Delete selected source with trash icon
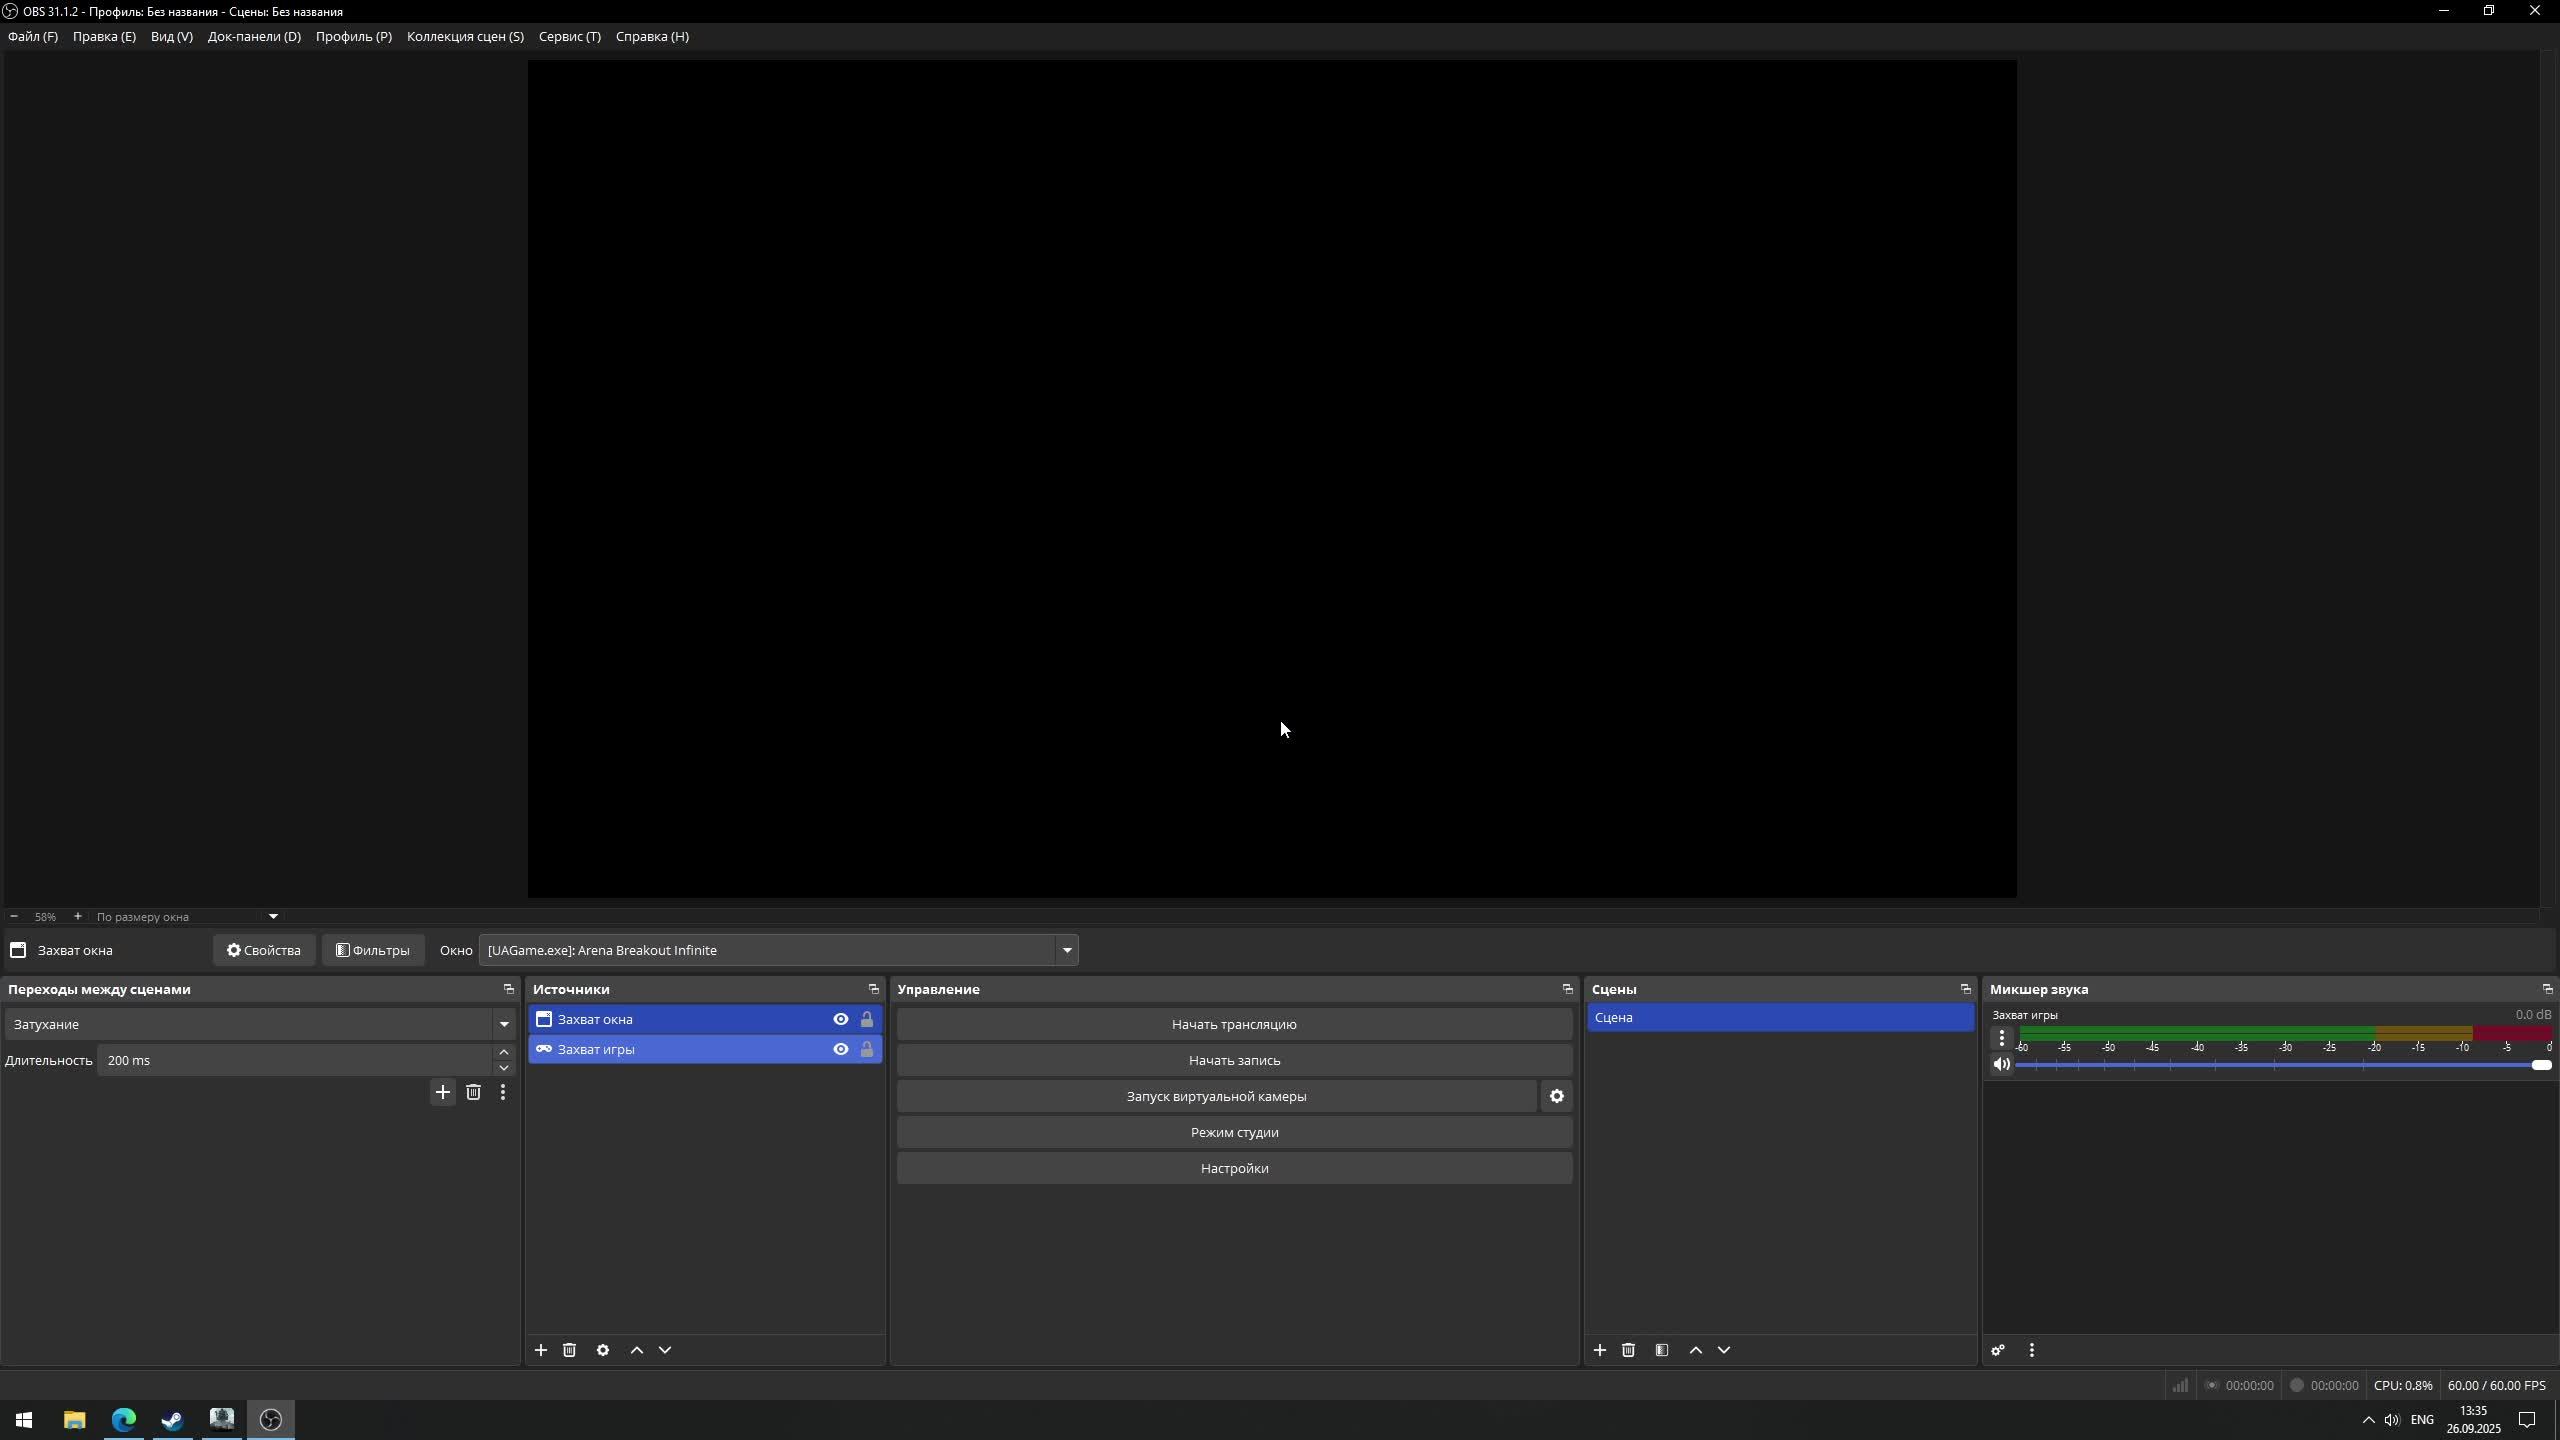Screen dimensions: 2560x1440 (x=569, y=1350)
